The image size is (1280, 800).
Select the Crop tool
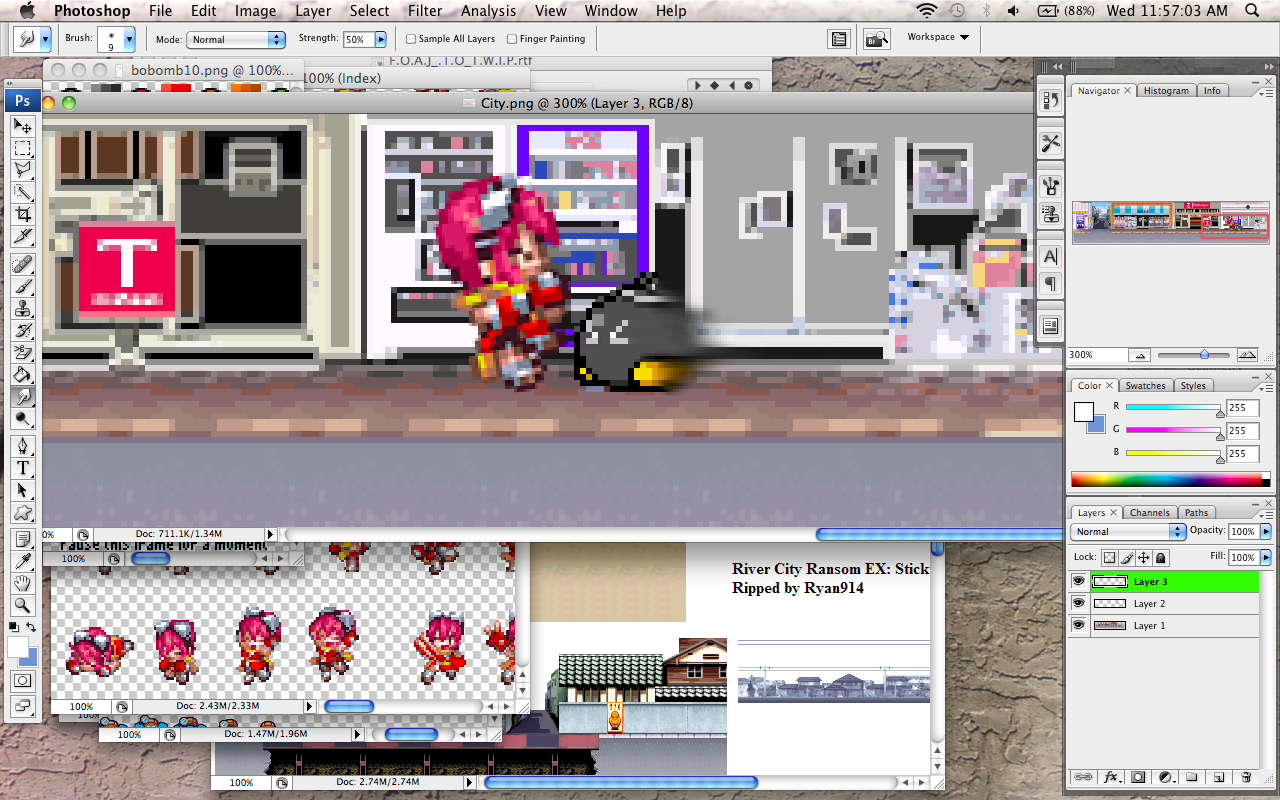22,215
